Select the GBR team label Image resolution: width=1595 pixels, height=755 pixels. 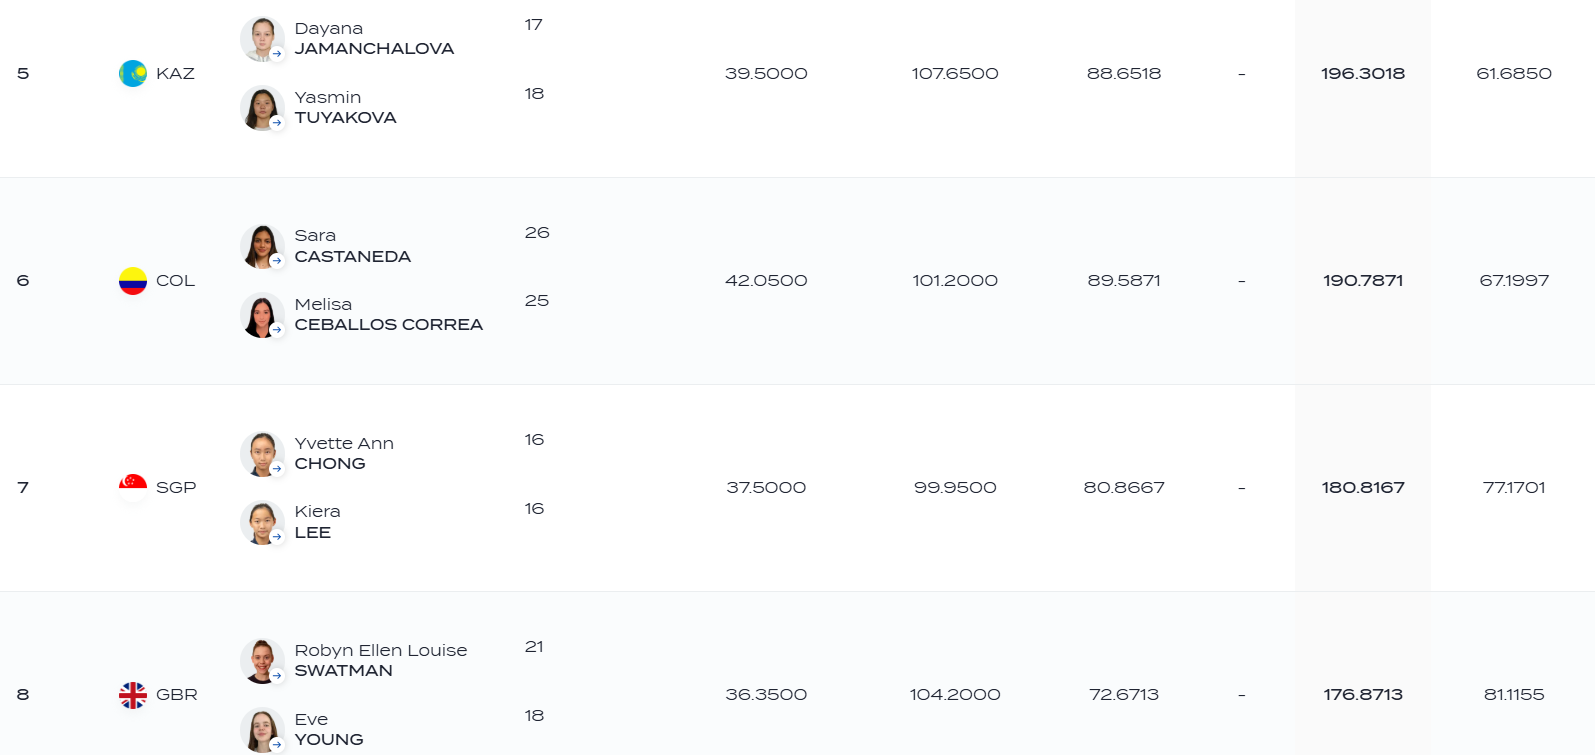(x=176, y=695)
